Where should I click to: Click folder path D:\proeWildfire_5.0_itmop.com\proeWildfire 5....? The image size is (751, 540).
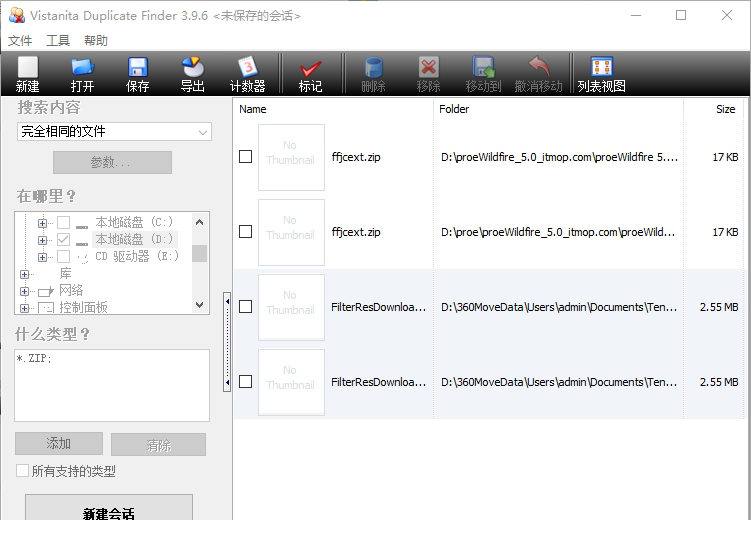pyautogui.click(x=559, y=157)
